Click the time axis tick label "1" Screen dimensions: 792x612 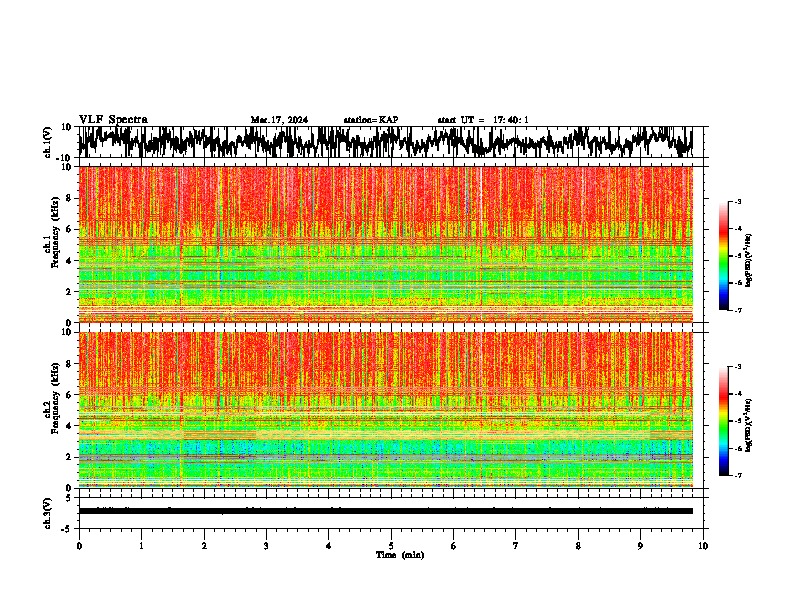point(141,546)
